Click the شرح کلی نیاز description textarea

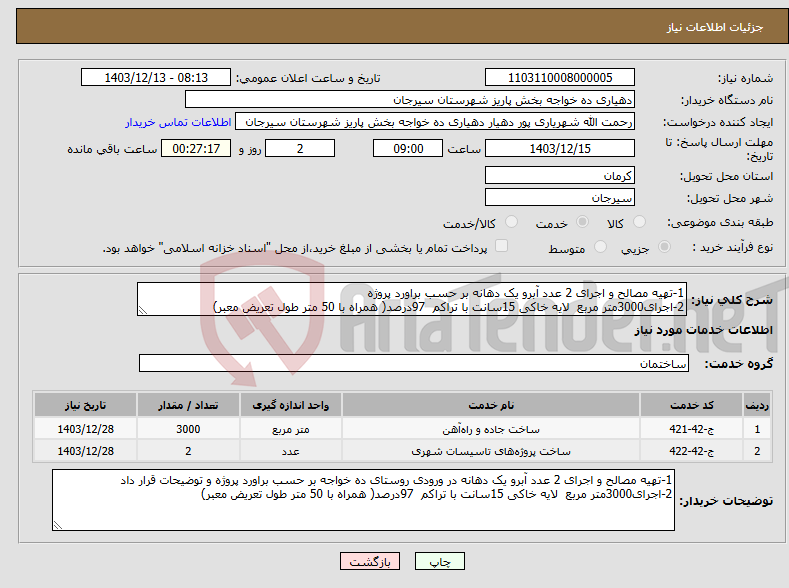tap(412, 299)
